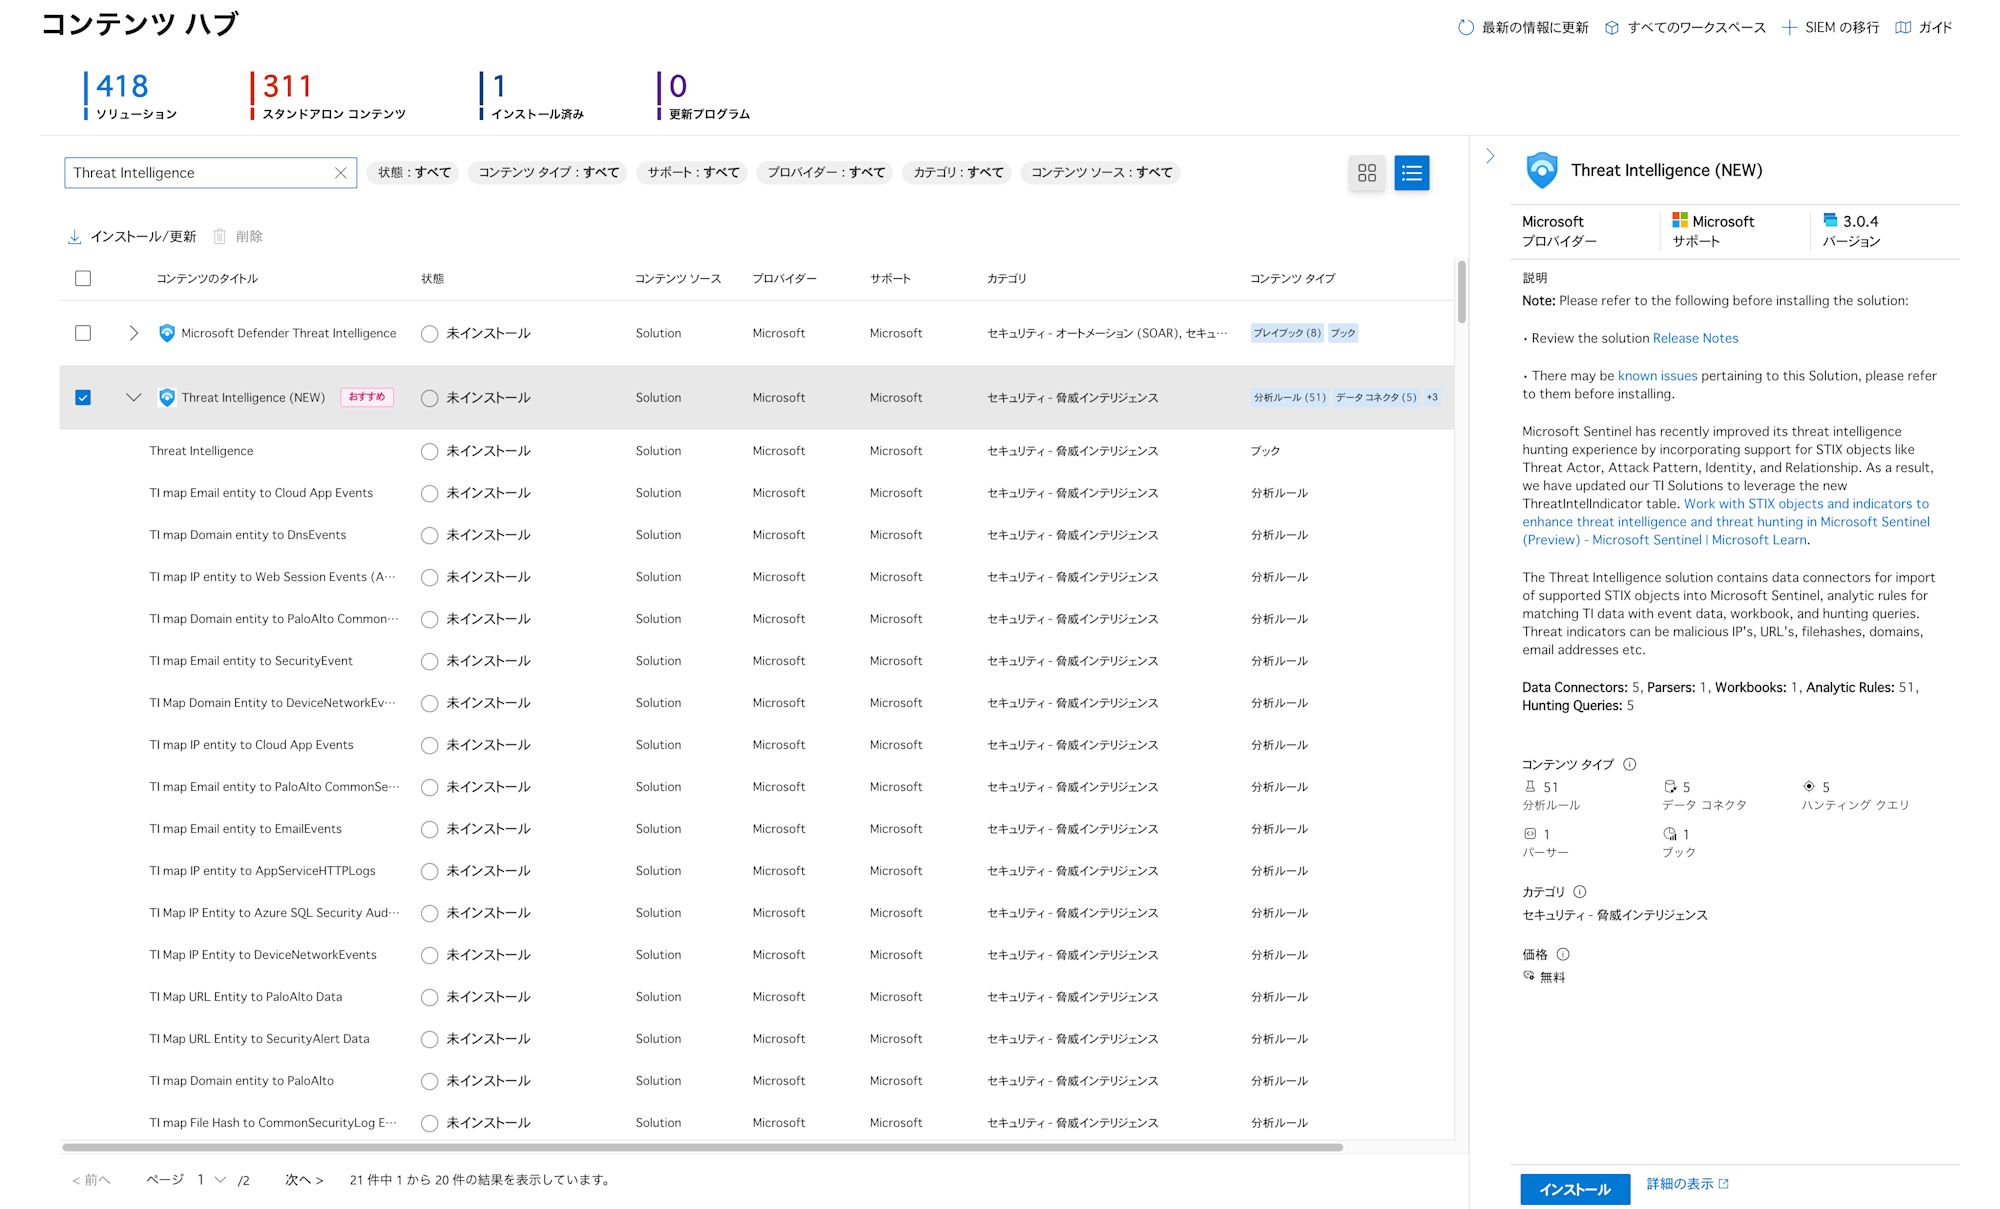Open the Work with STIX objects link
The image size is (2000, 1209).
(x=1726, y=522)
